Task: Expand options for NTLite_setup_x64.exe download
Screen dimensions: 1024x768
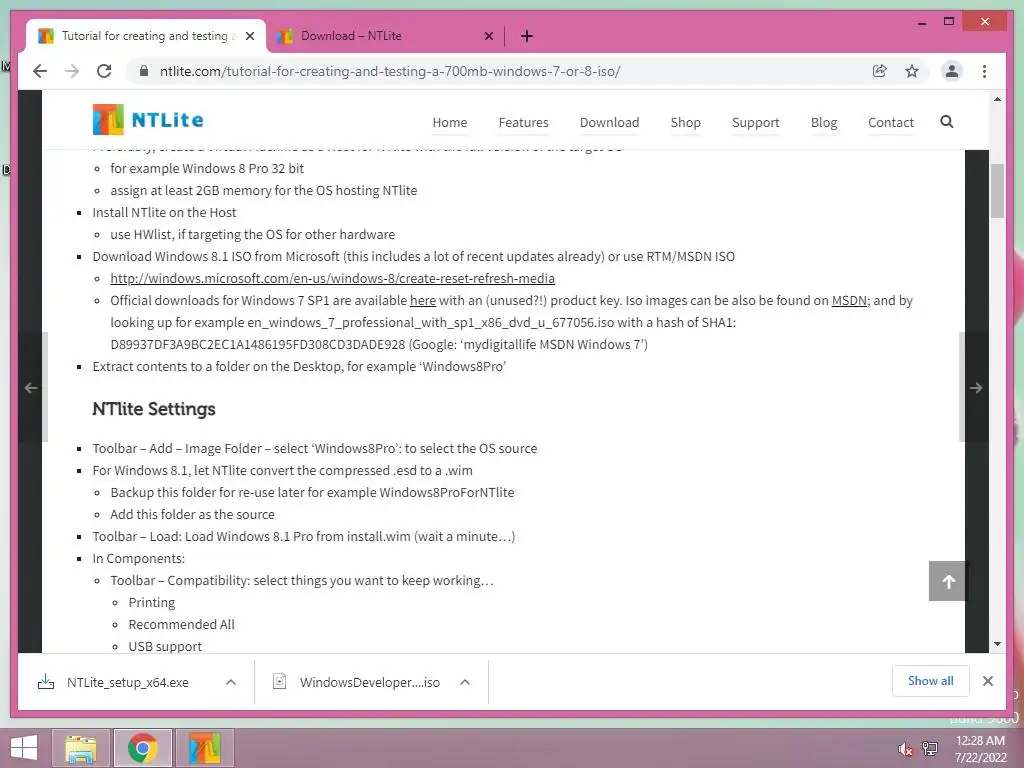Action: coord(231,682)
